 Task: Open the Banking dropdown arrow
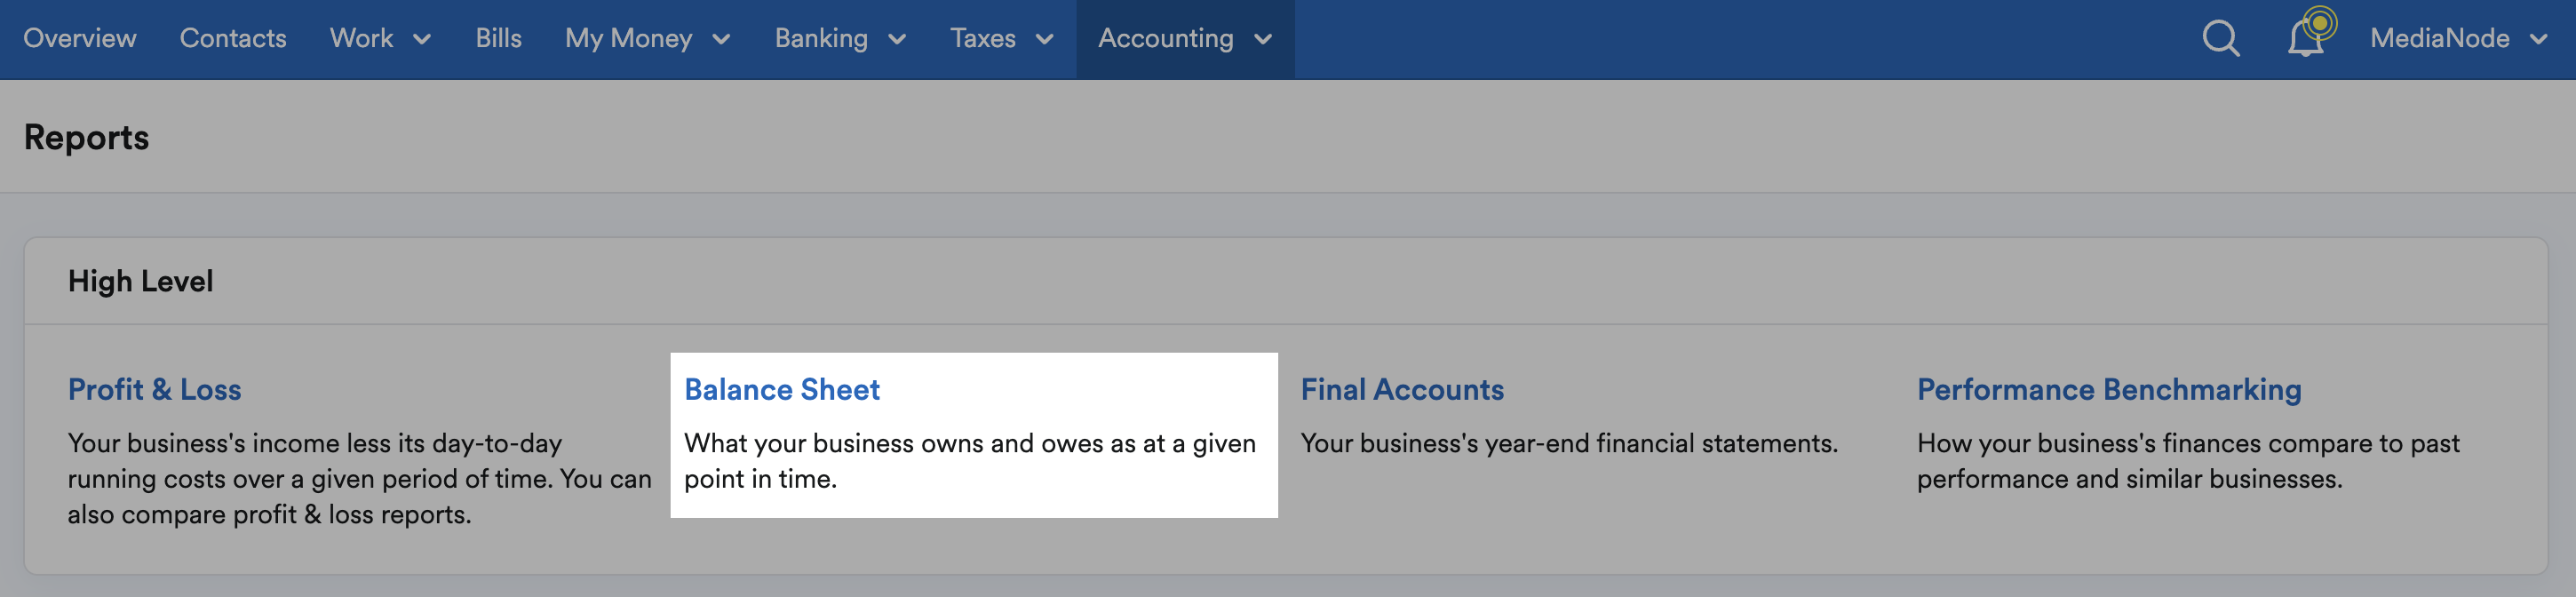[897, 40]
